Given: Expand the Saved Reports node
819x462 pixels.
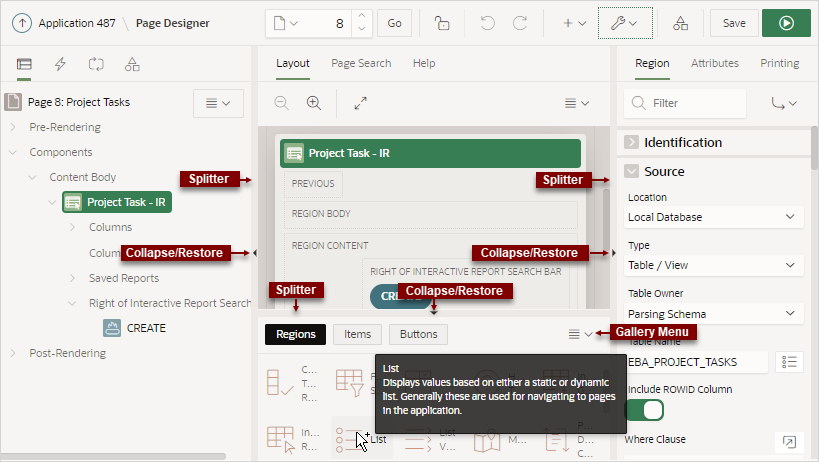Looking at the screenshot, I should [72, 278].
